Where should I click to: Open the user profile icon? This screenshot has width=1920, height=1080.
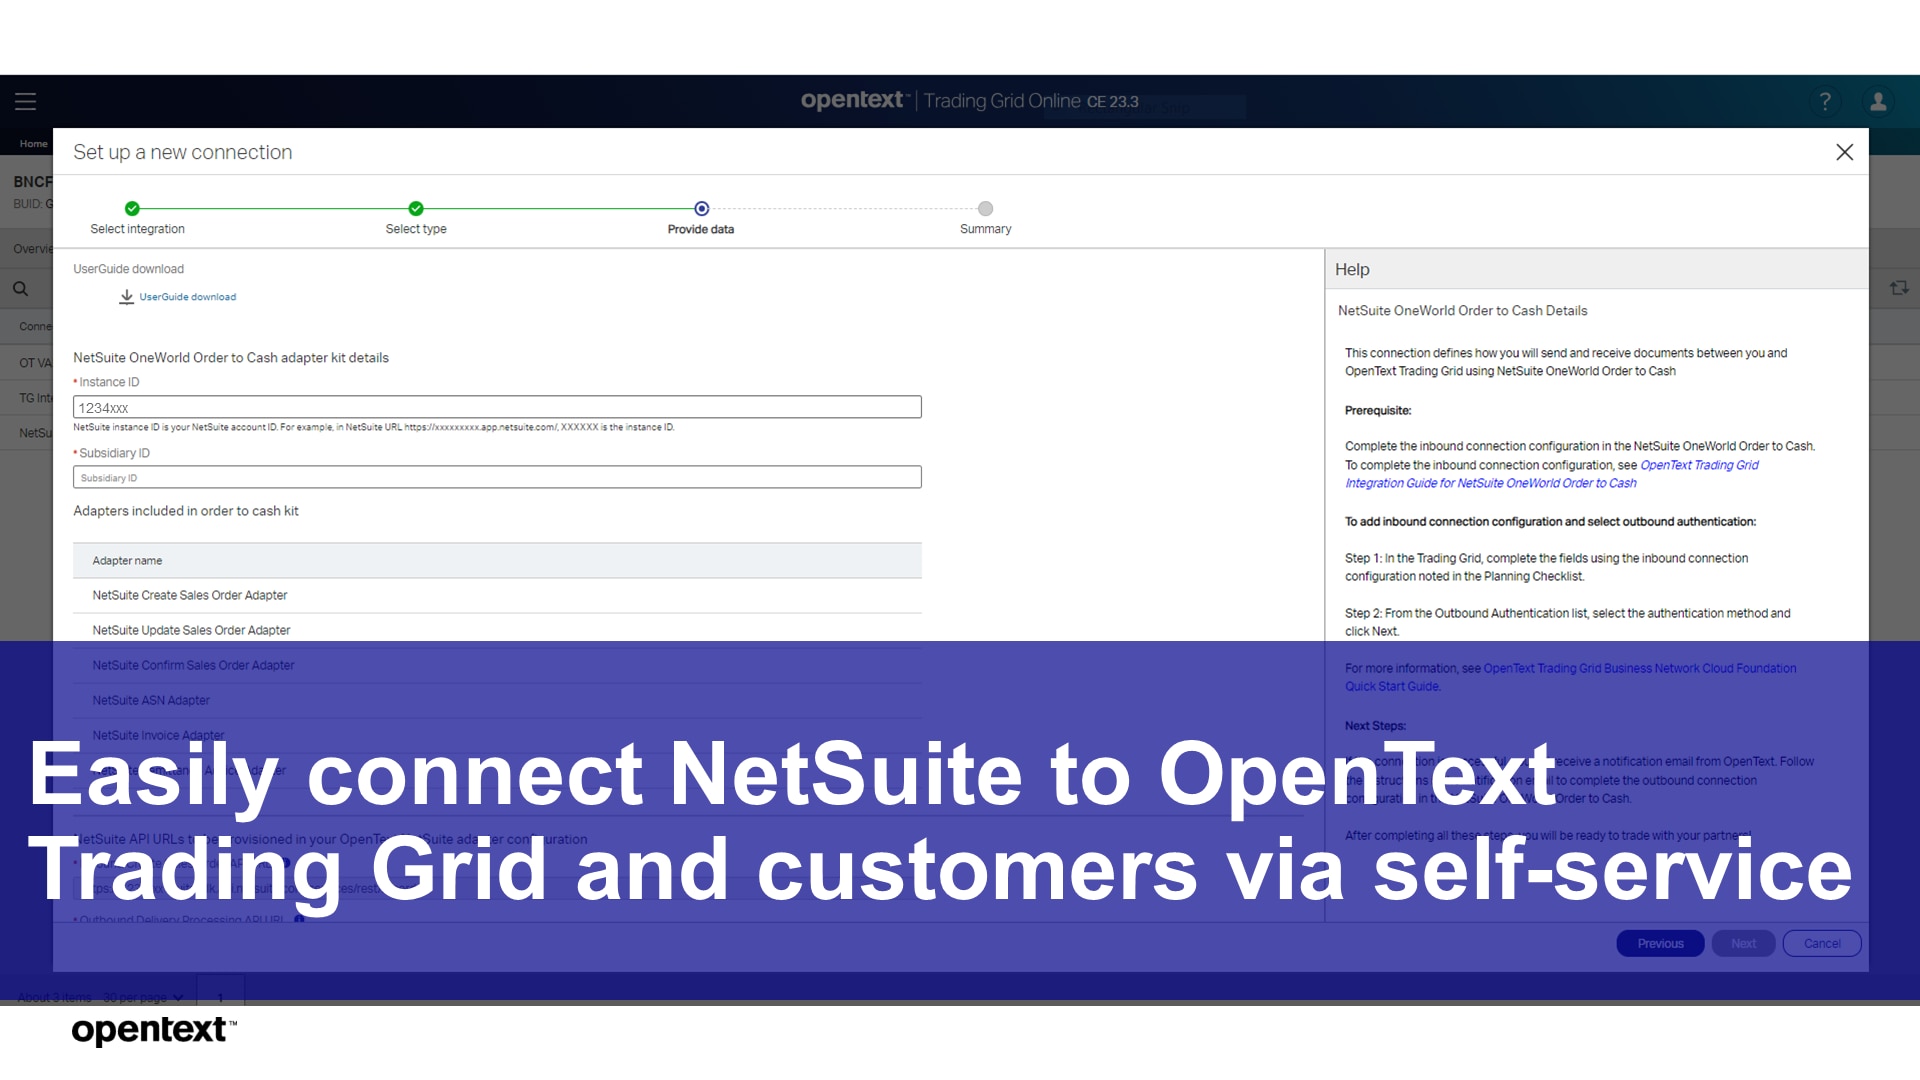(1878, 101)
